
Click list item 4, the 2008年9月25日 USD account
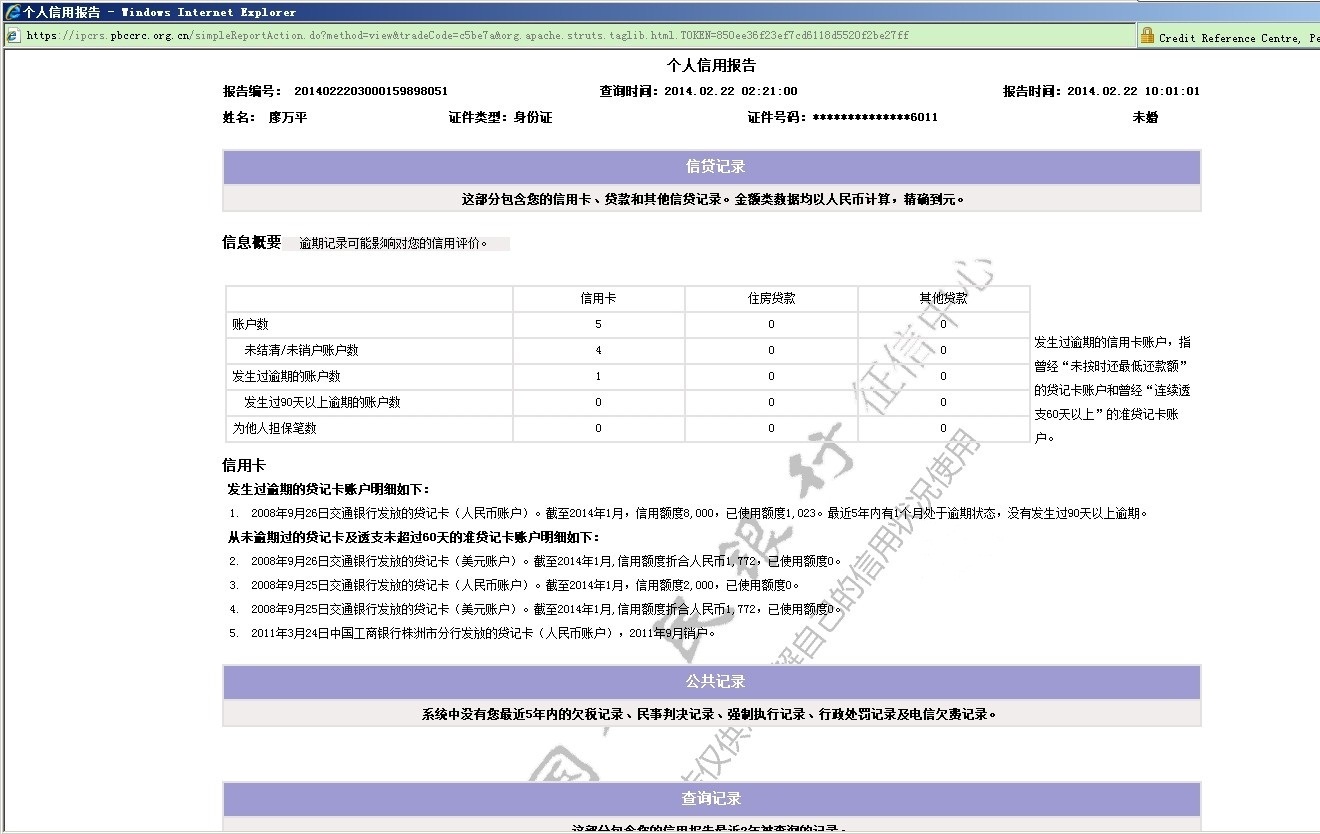[x=535, y=609]
